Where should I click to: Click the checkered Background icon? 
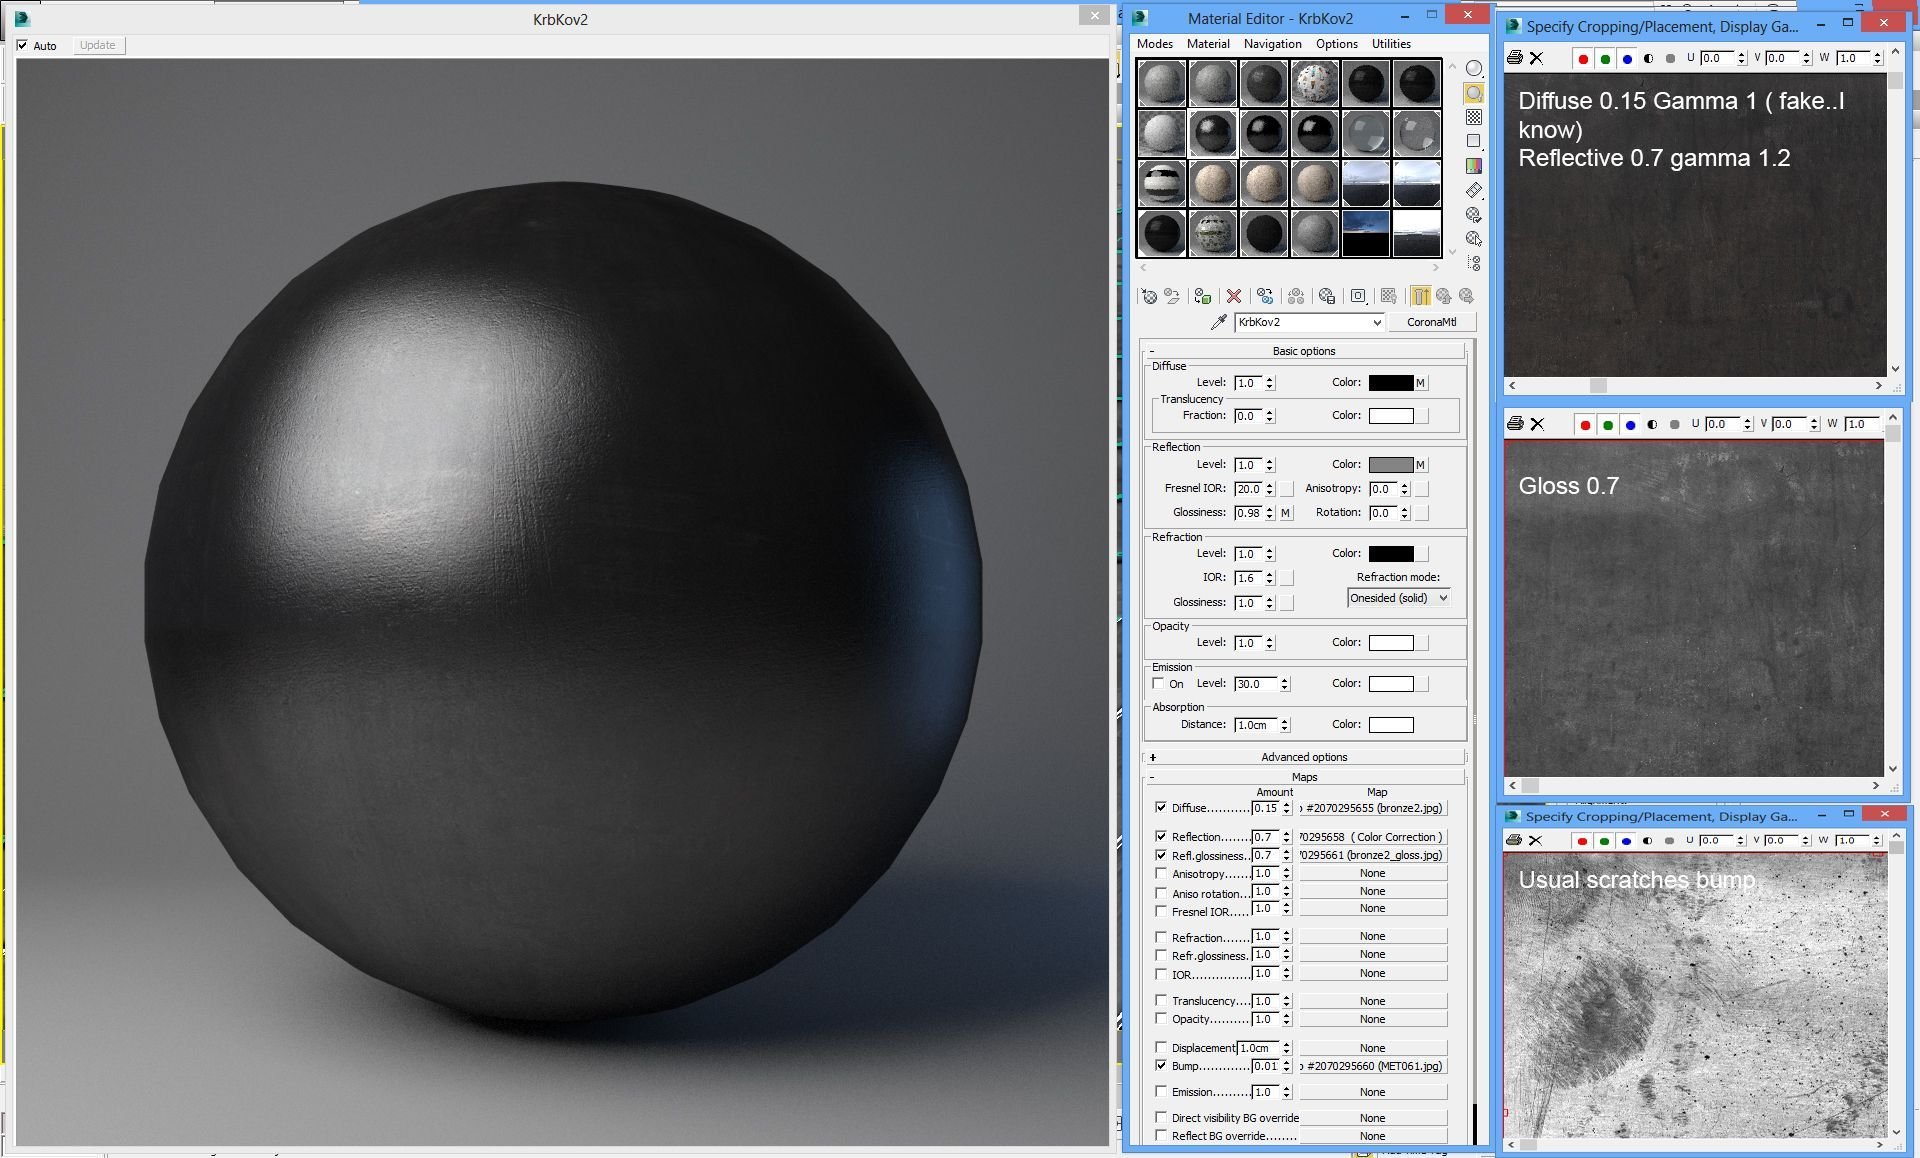(1474, 117)
